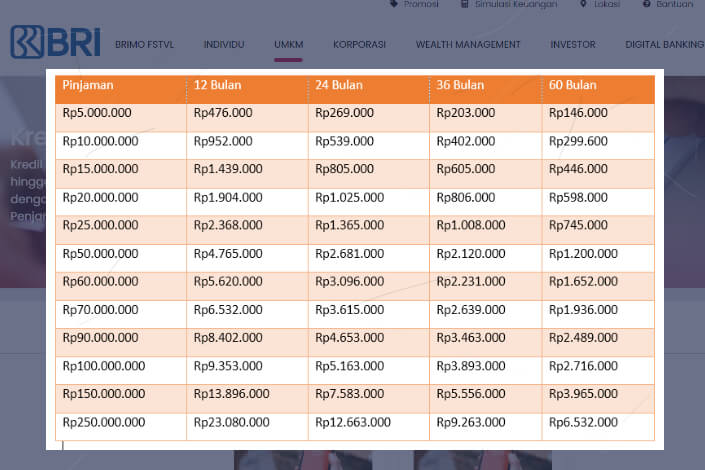Click the Rp605.000 installment cell
The height and width of the screenshot is (470, 705).
[486, 174]
